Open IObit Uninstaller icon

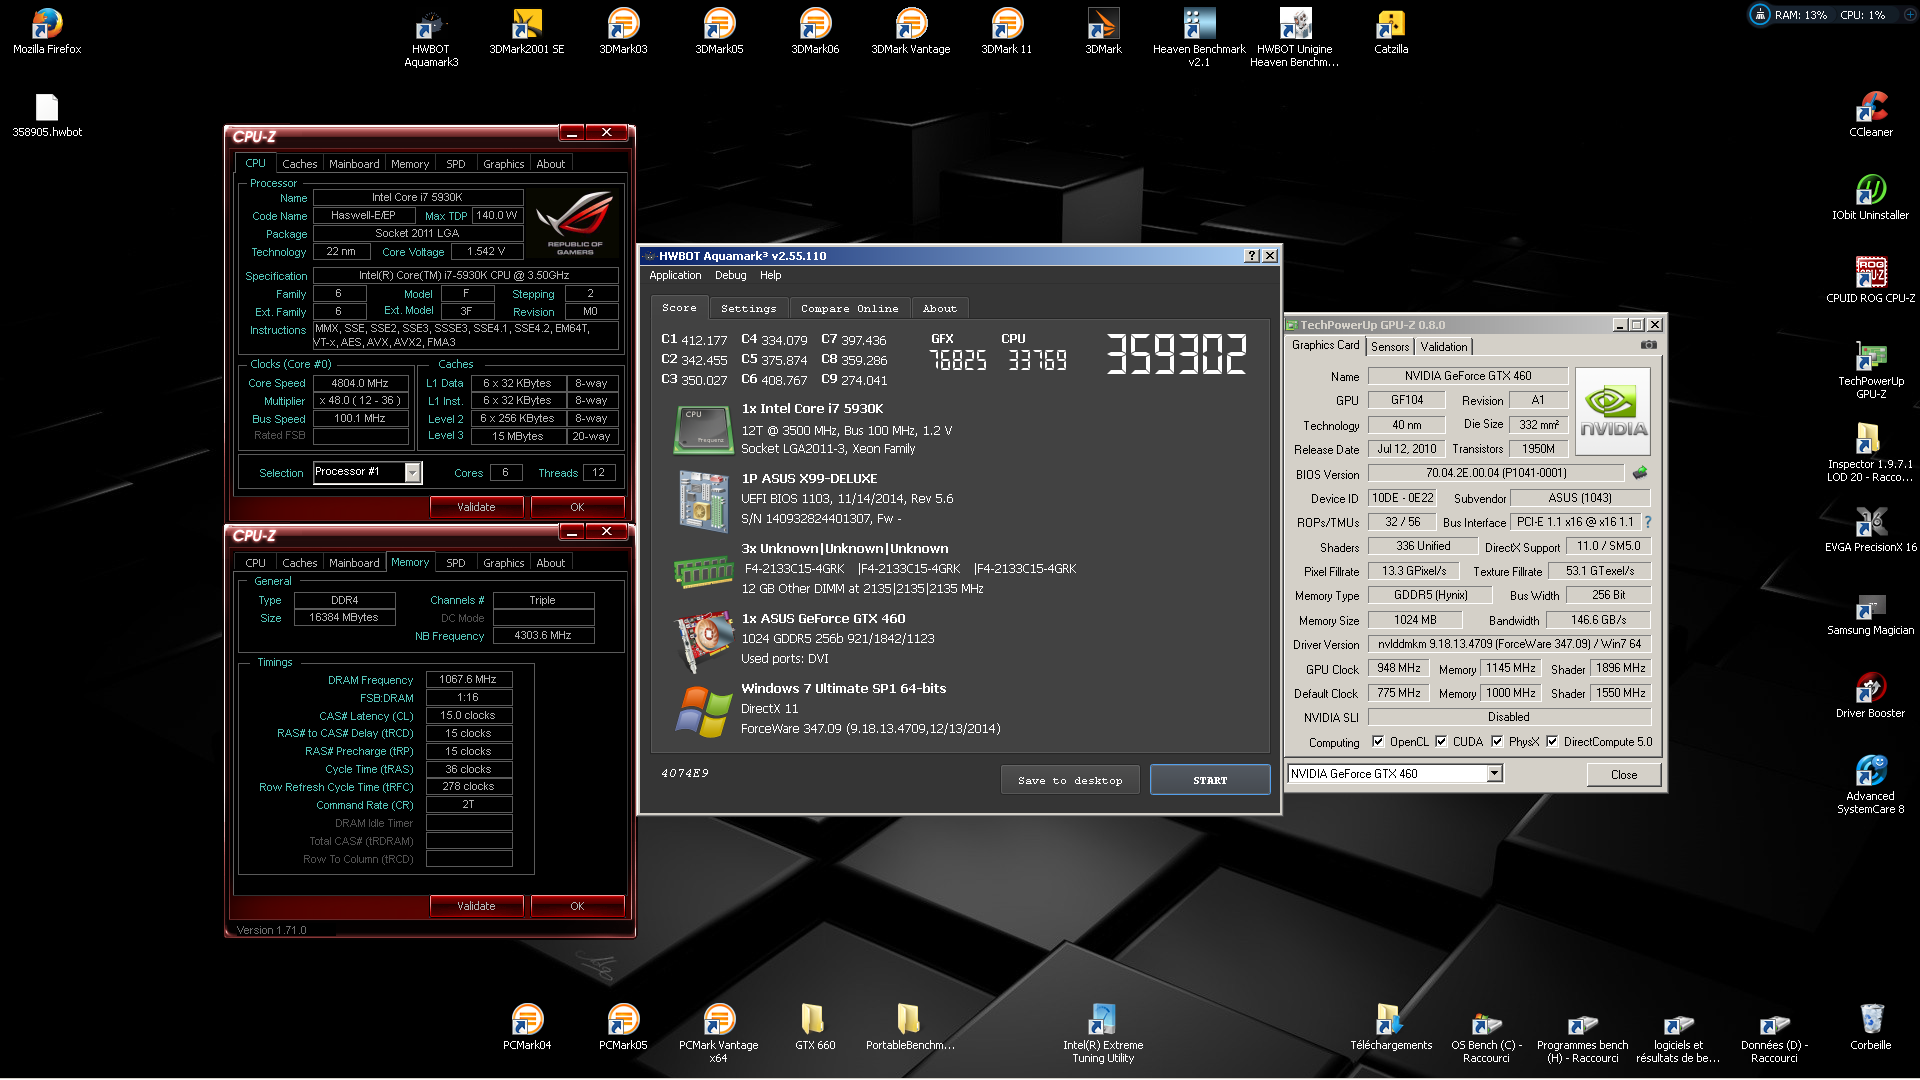coord(1871,197)
